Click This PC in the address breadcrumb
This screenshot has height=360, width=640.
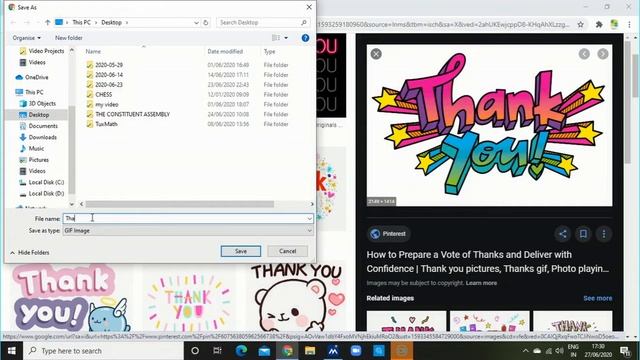pos(81,22)
